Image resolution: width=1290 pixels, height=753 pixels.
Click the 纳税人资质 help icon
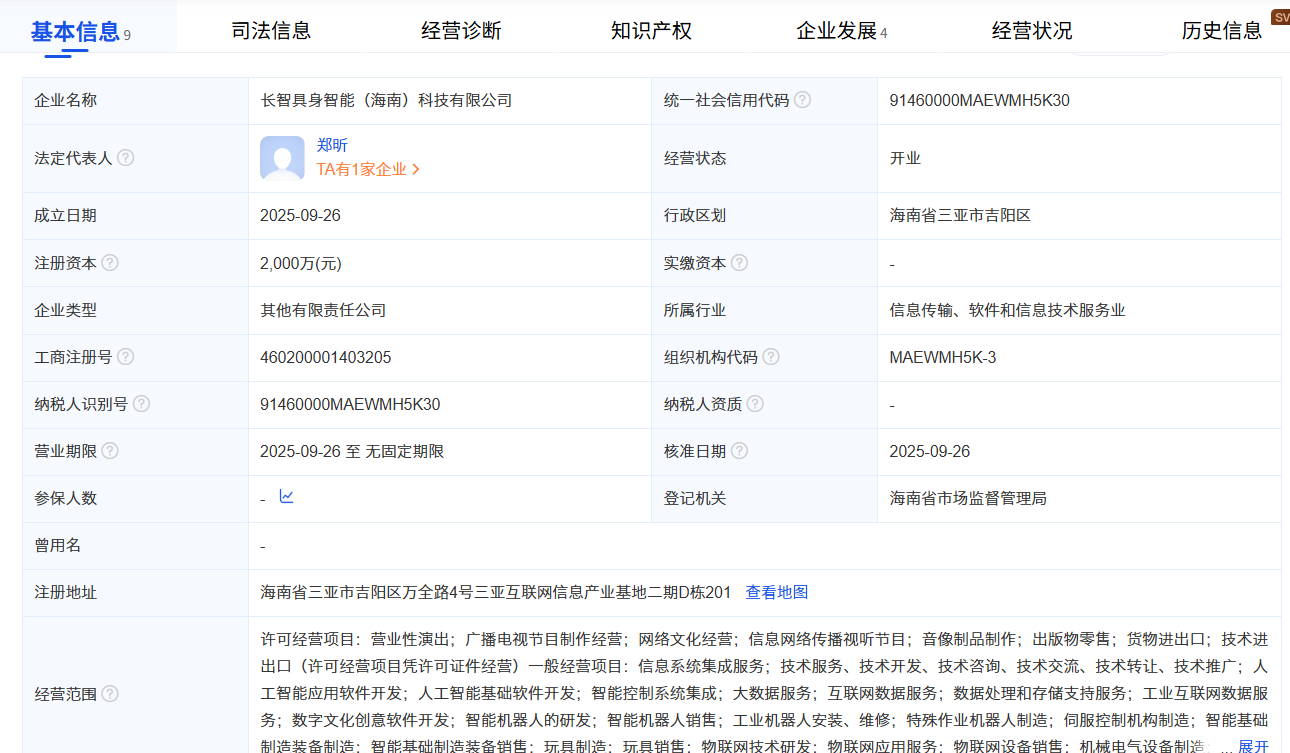(756, 403)
